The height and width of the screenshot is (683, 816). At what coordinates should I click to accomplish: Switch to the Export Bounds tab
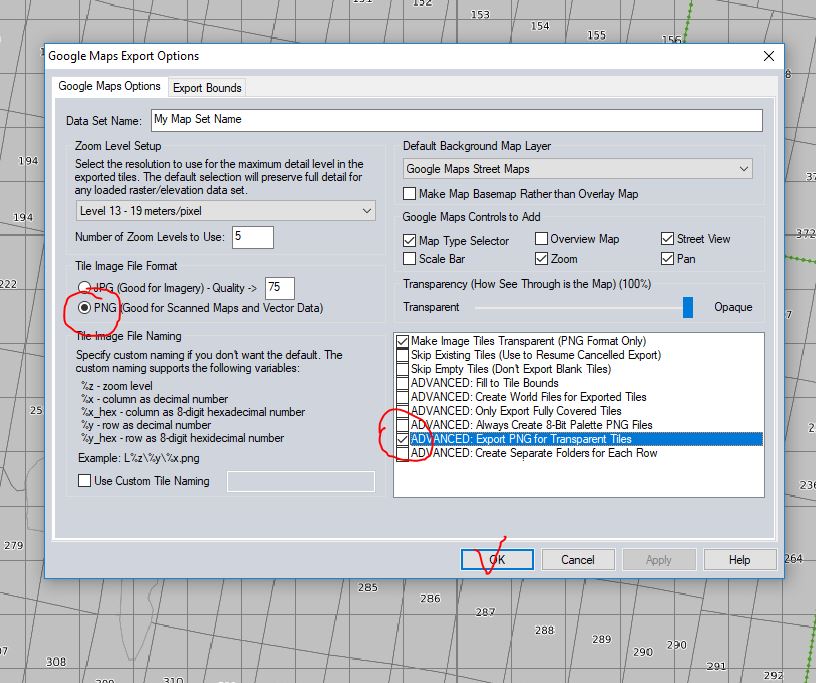[207, 88]
